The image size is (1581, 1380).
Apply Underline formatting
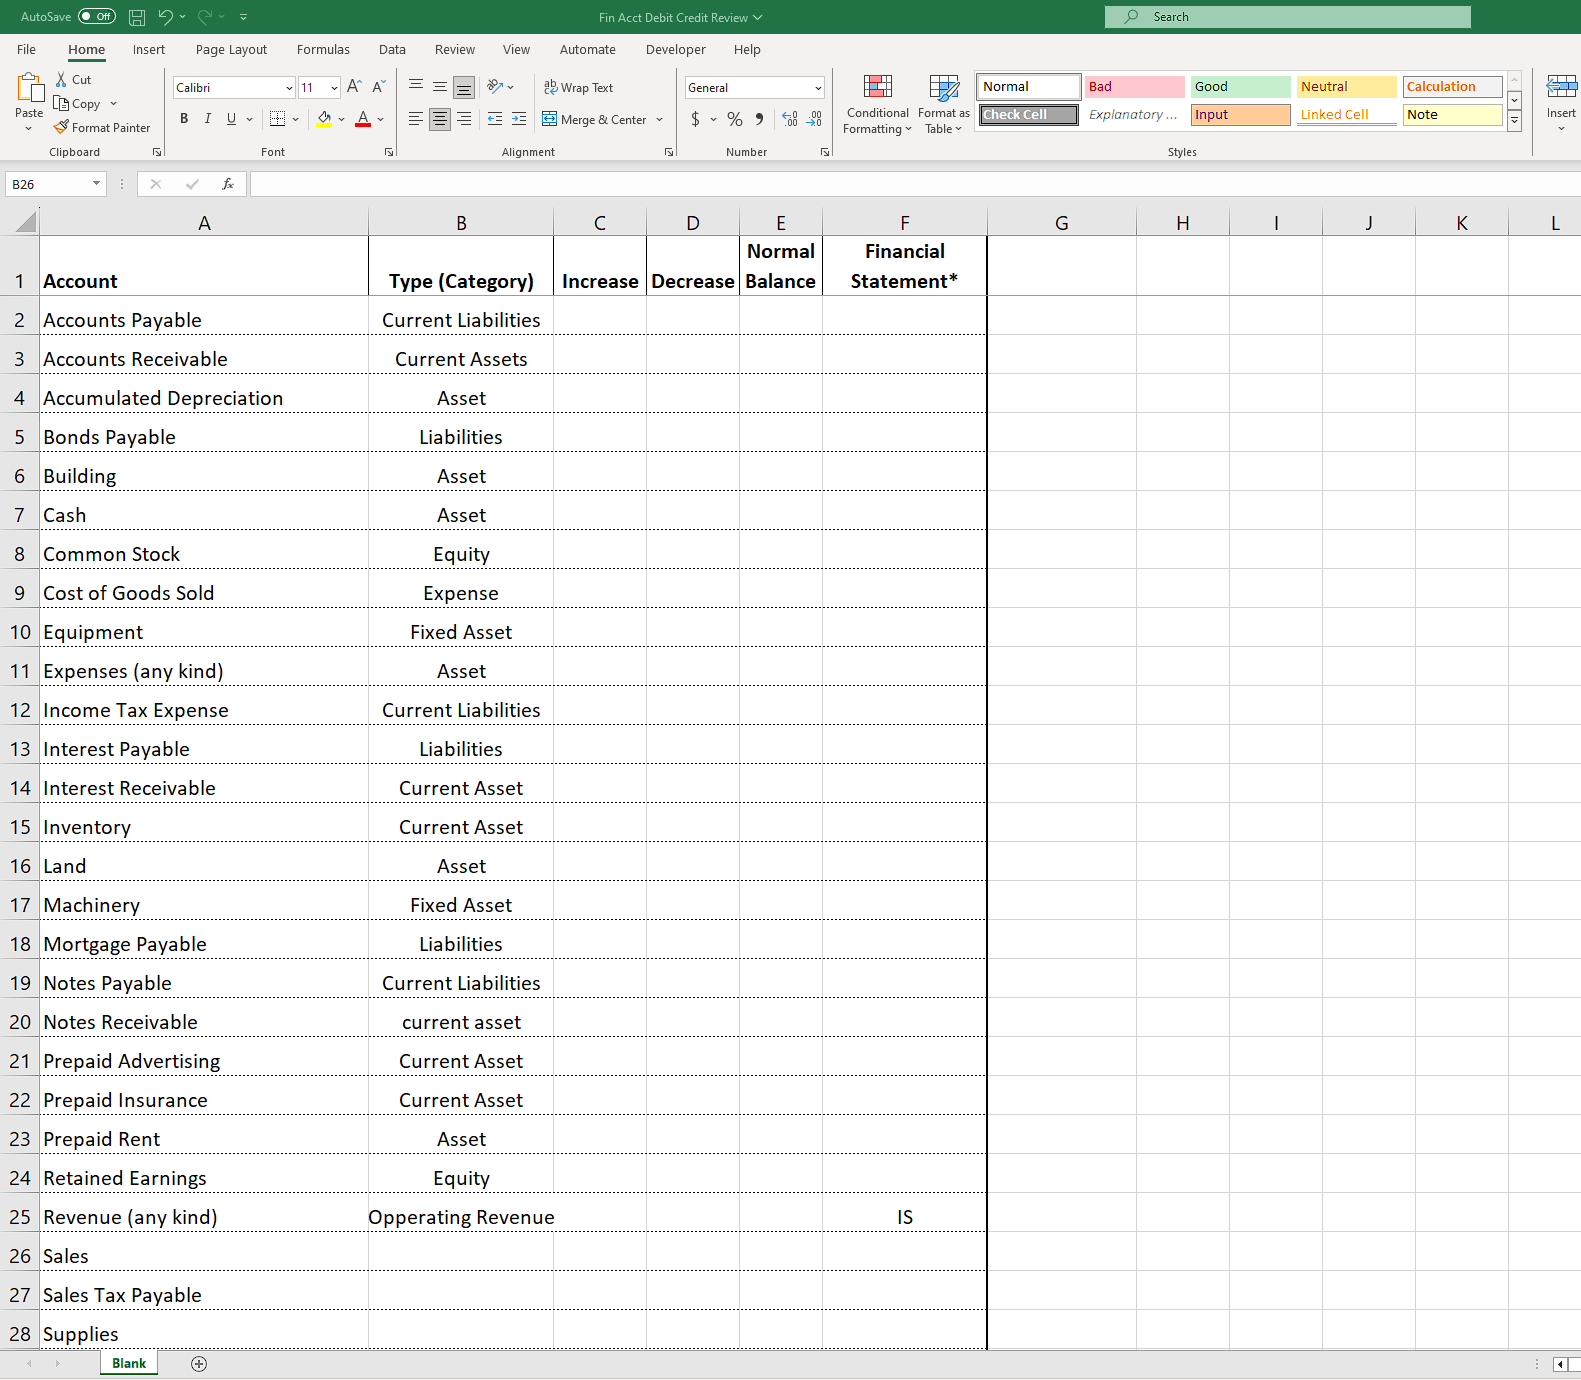[x=232, y=119]
